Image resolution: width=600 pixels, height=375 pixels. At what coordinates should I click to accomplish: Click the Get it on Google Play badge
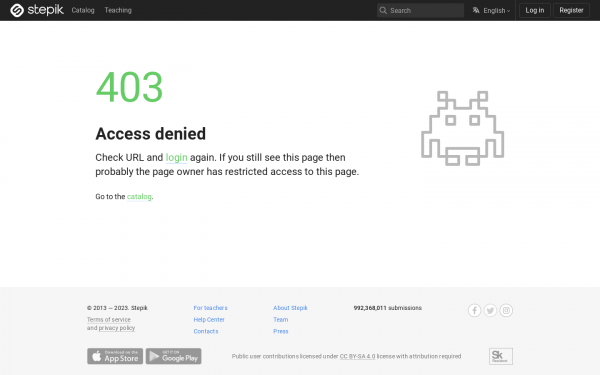pyautogui.click(x=173, y=356)
